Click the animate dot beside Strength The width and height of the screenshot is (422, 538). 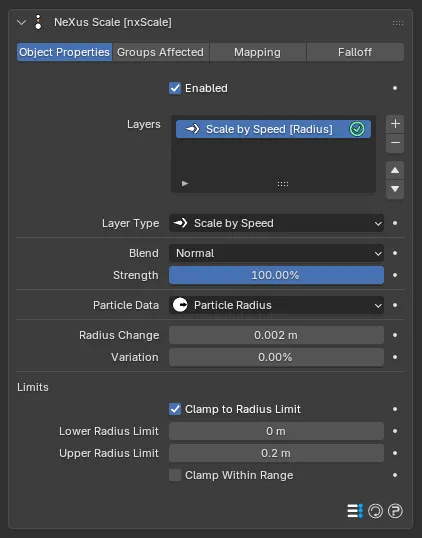[x=395, y=275]
